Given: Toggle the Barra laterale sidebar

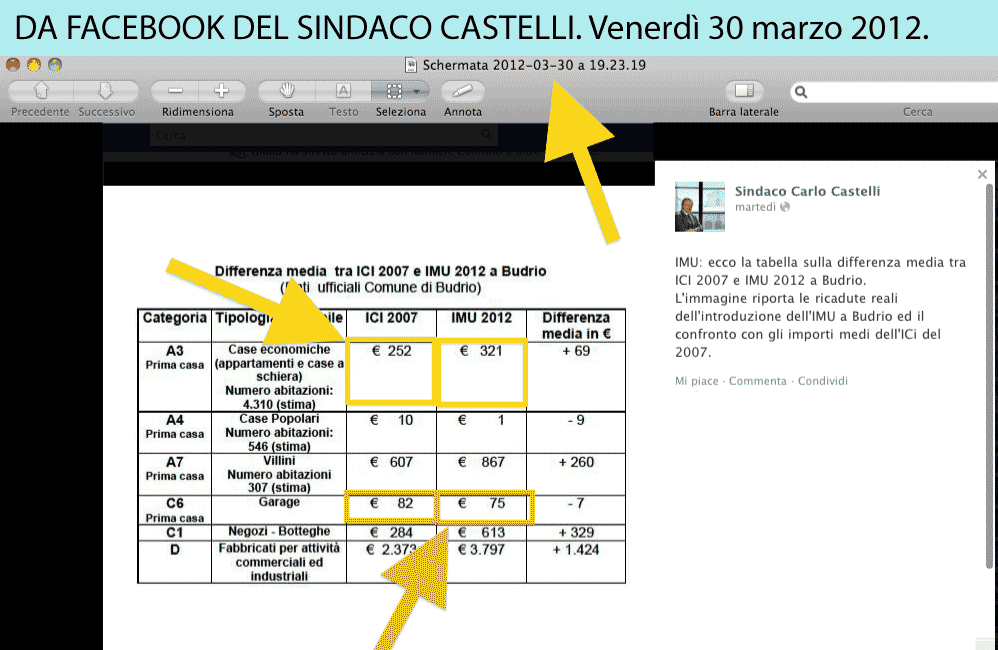Looking at the screenshot, I should (744, 91).
